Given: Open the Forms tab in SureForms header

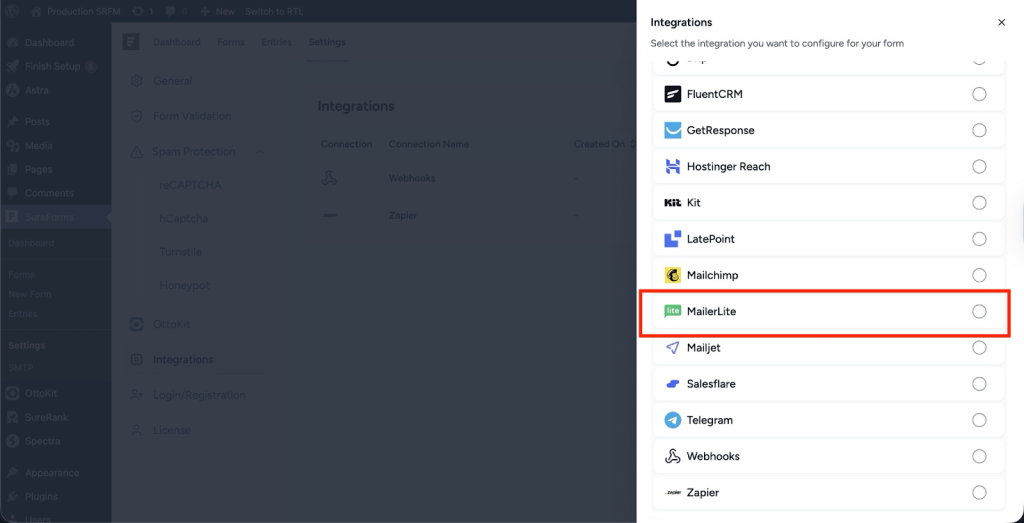Looking at the screenshot, I should tap(231, 42).
